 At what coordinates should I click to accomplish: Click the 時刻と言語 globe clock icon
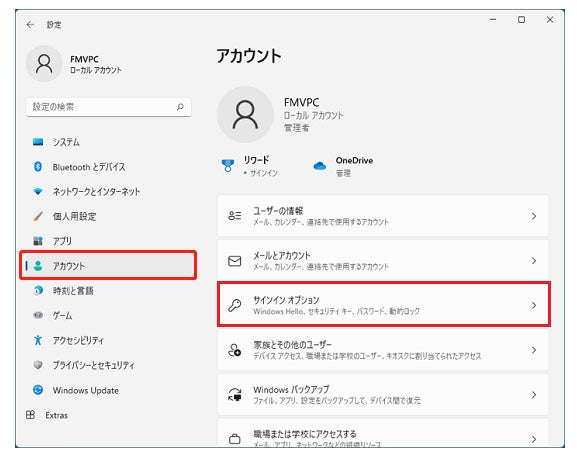pos(38,290)
